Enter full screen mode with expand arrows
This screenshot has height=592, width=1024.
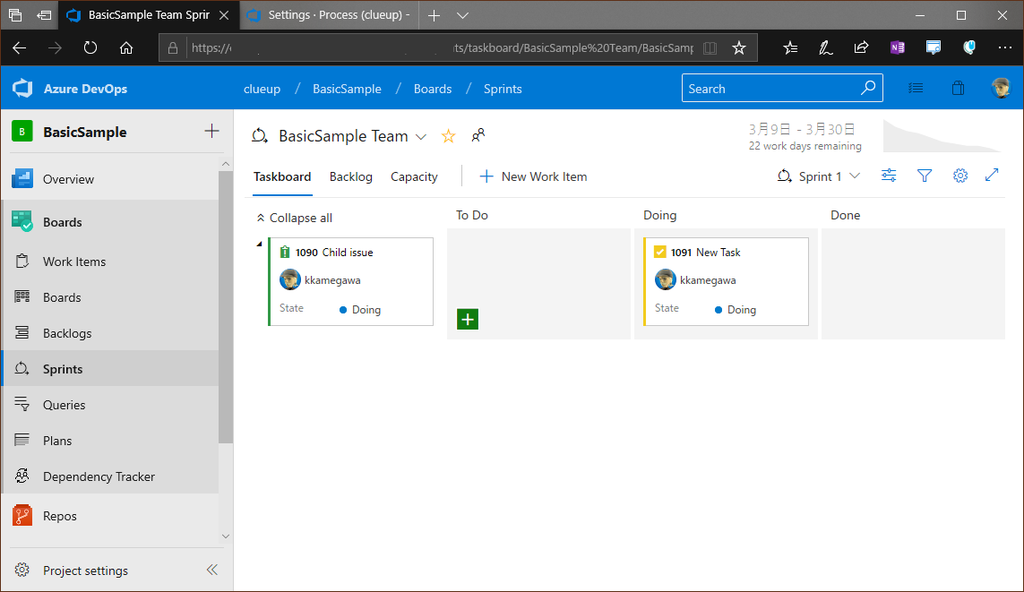coord(991,175)
